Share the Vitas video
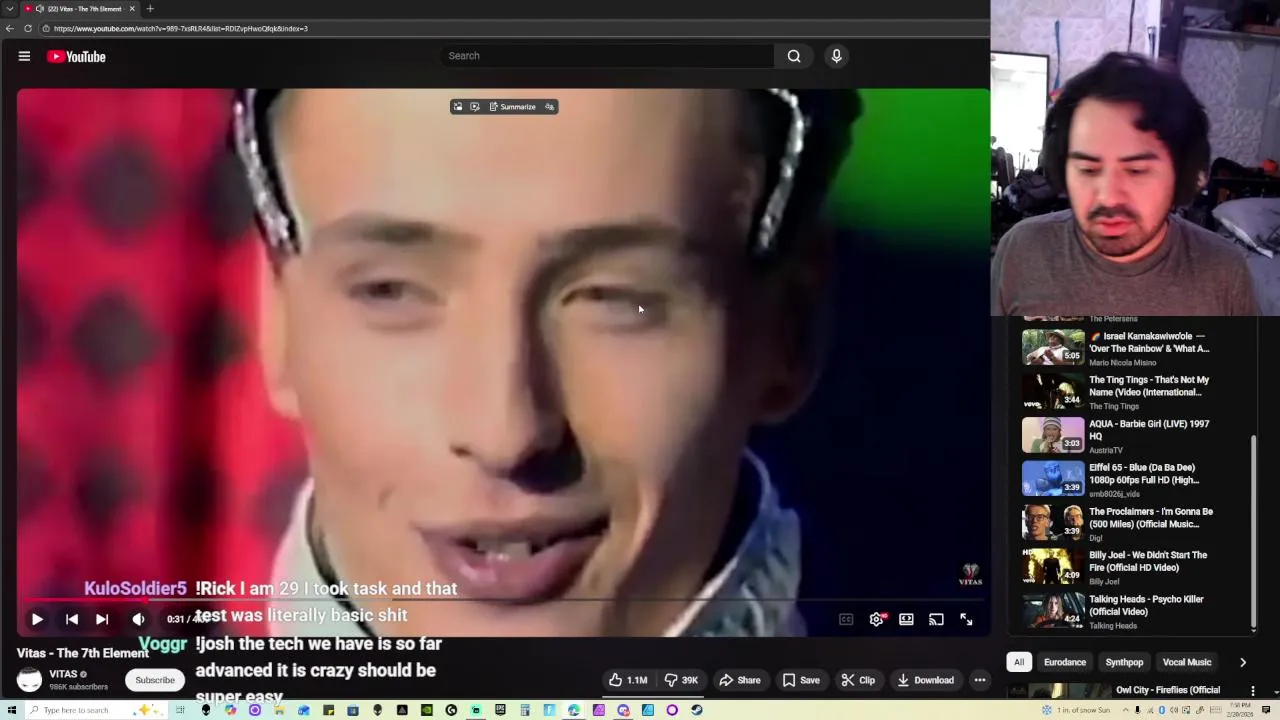Screen dimensions: 1280x720 point(740,680)
